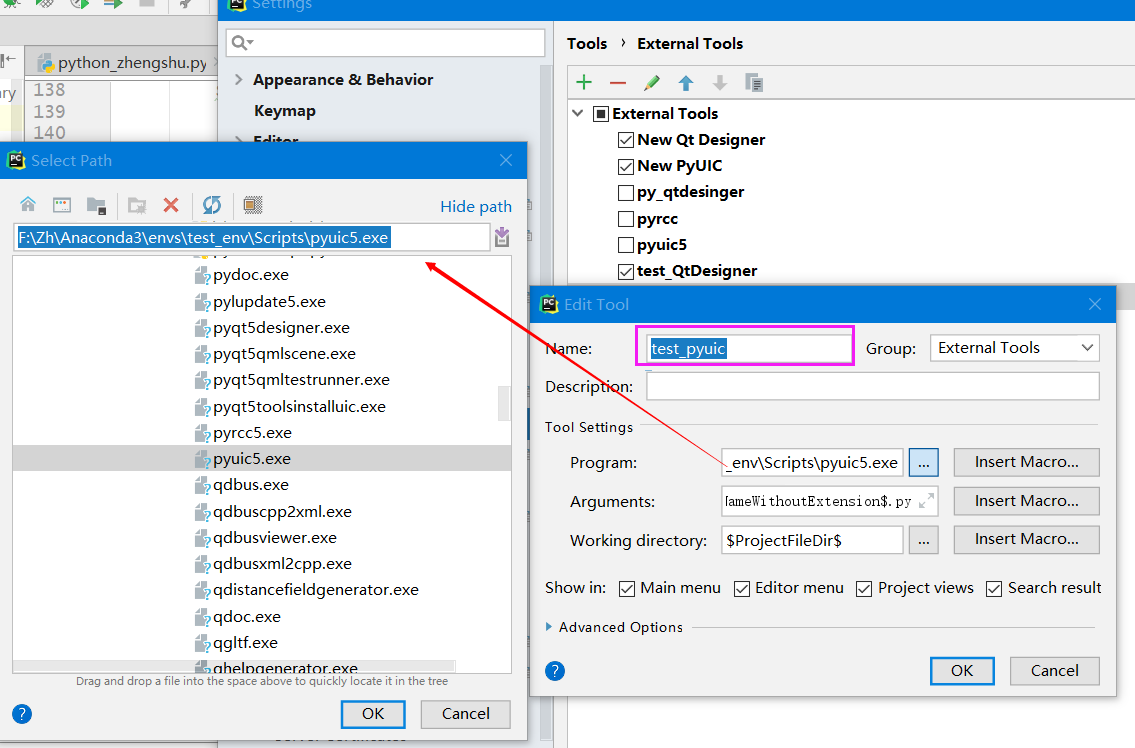Copy the selected external tool icon
This screenshot has width=1135, height=748.
coord(754,83)
